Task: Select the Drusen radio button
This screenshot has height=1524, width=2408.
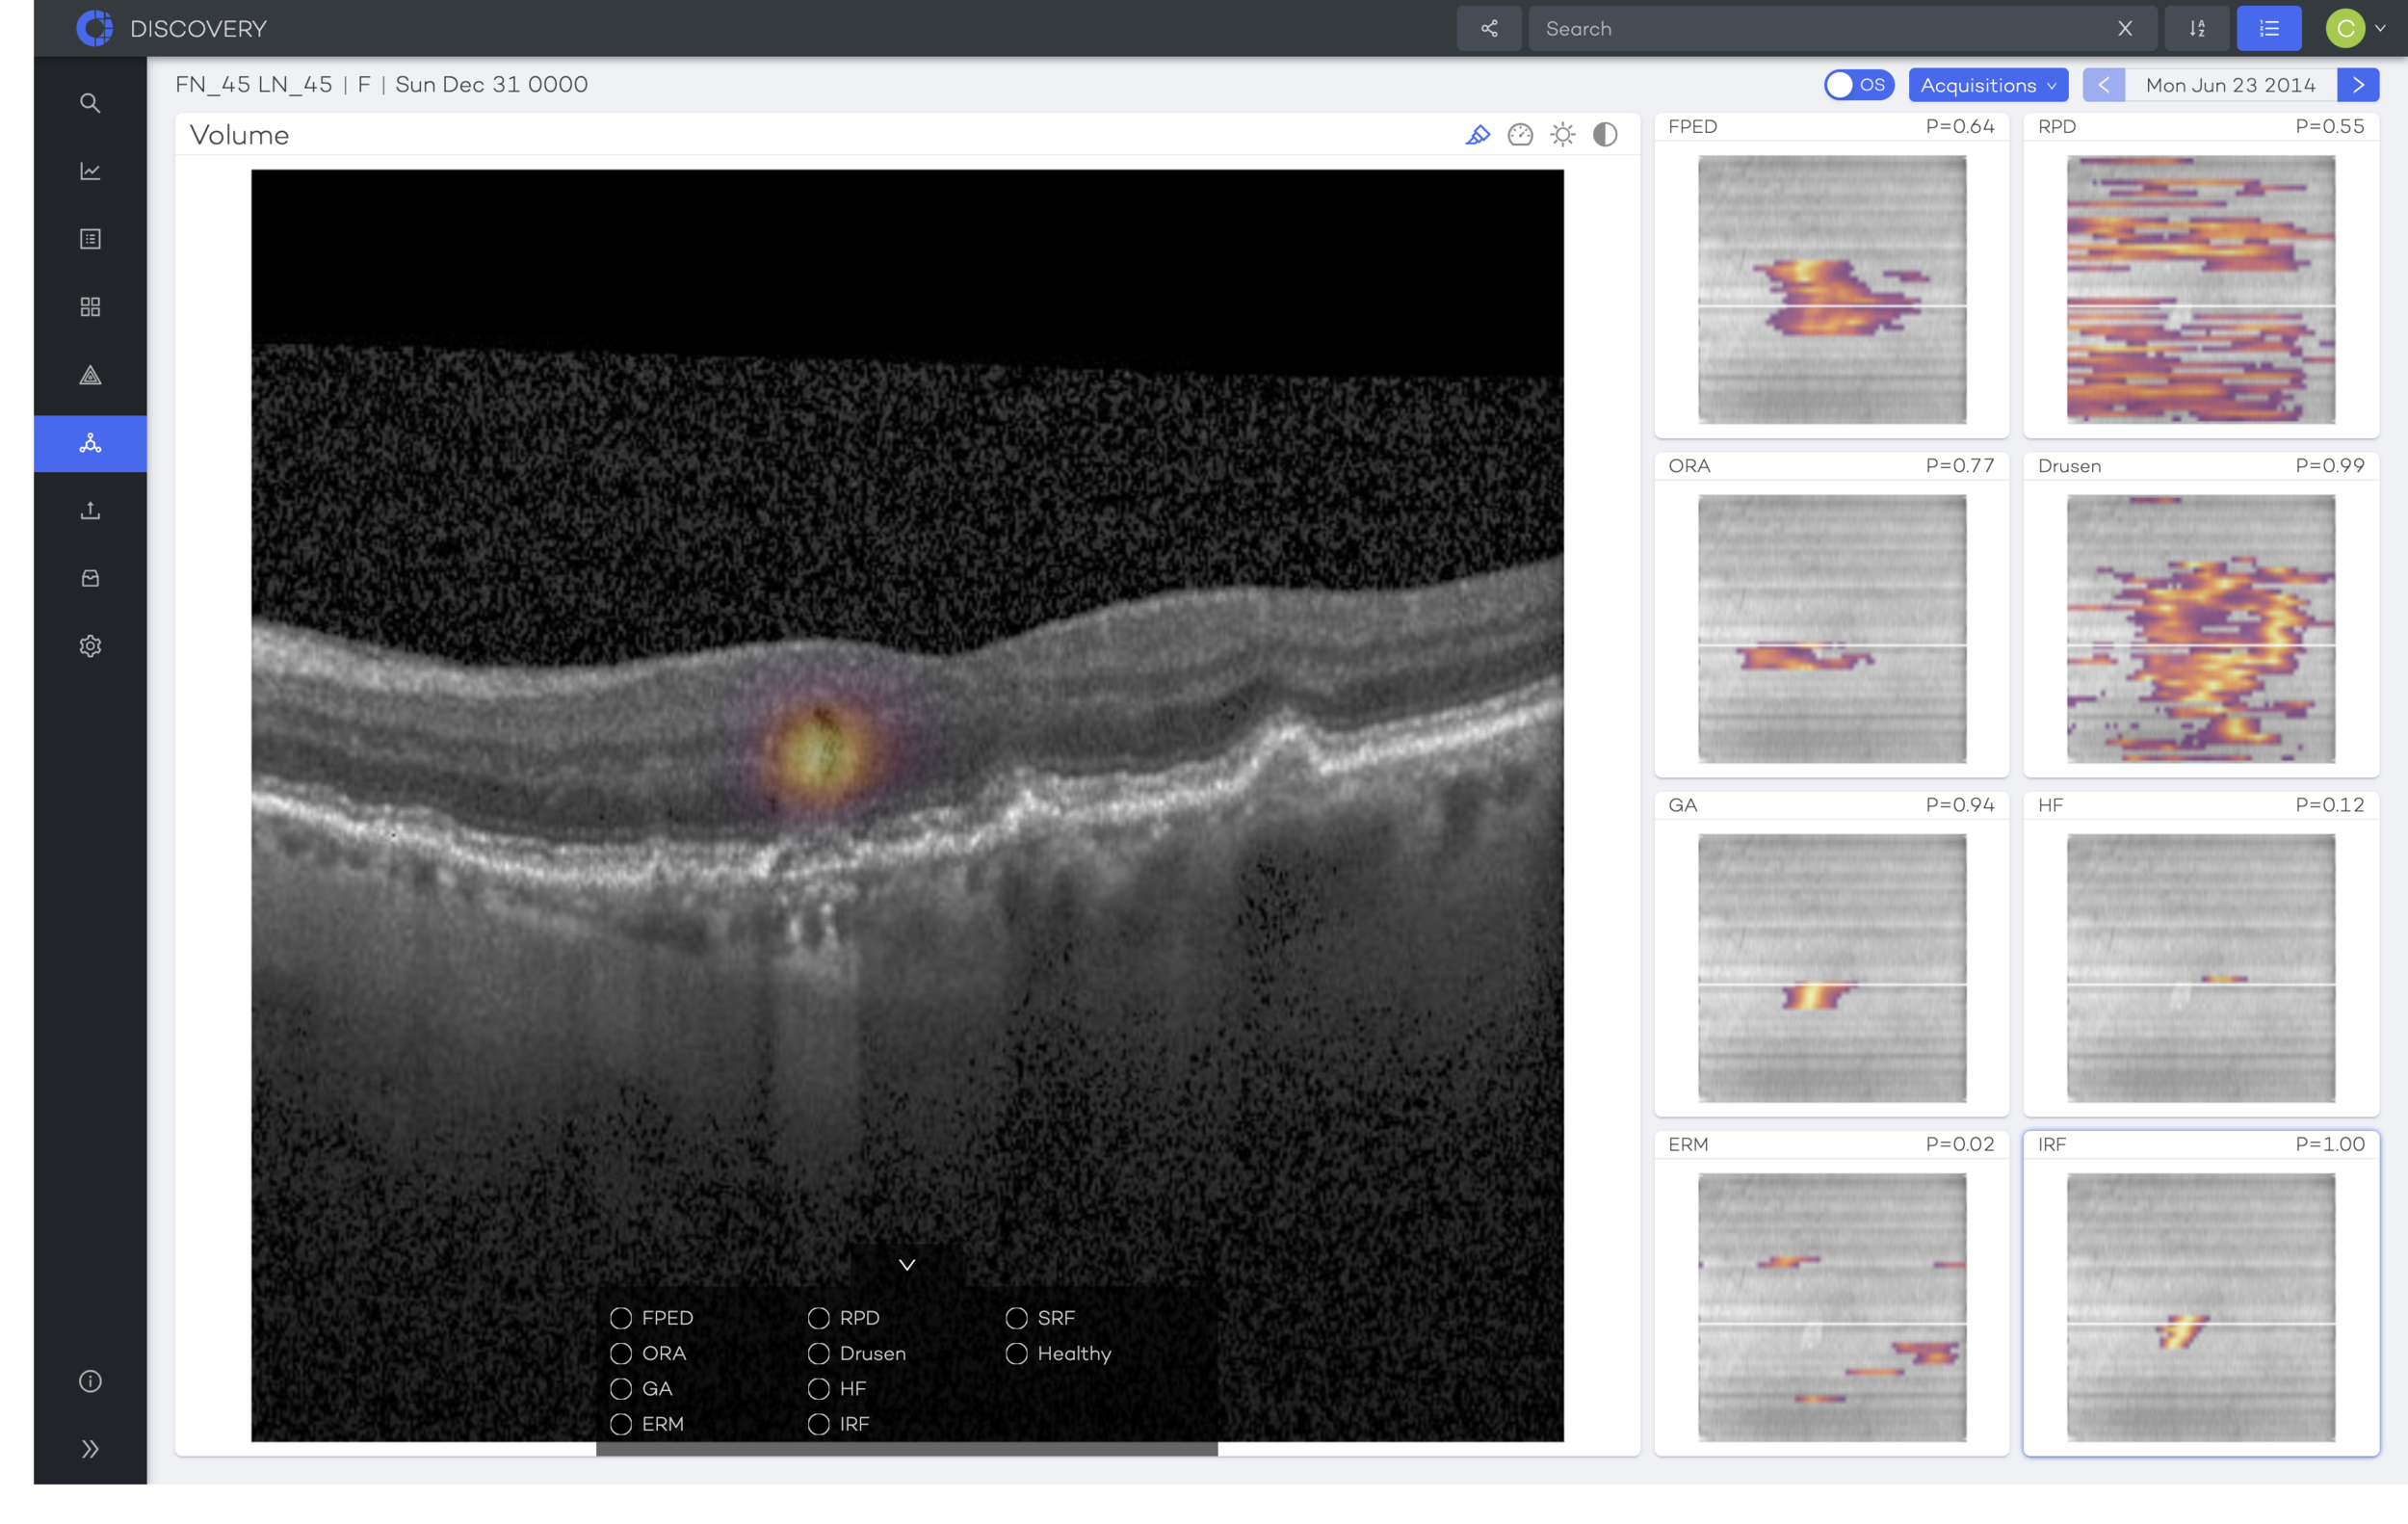Action: [x=819, y=1353]
